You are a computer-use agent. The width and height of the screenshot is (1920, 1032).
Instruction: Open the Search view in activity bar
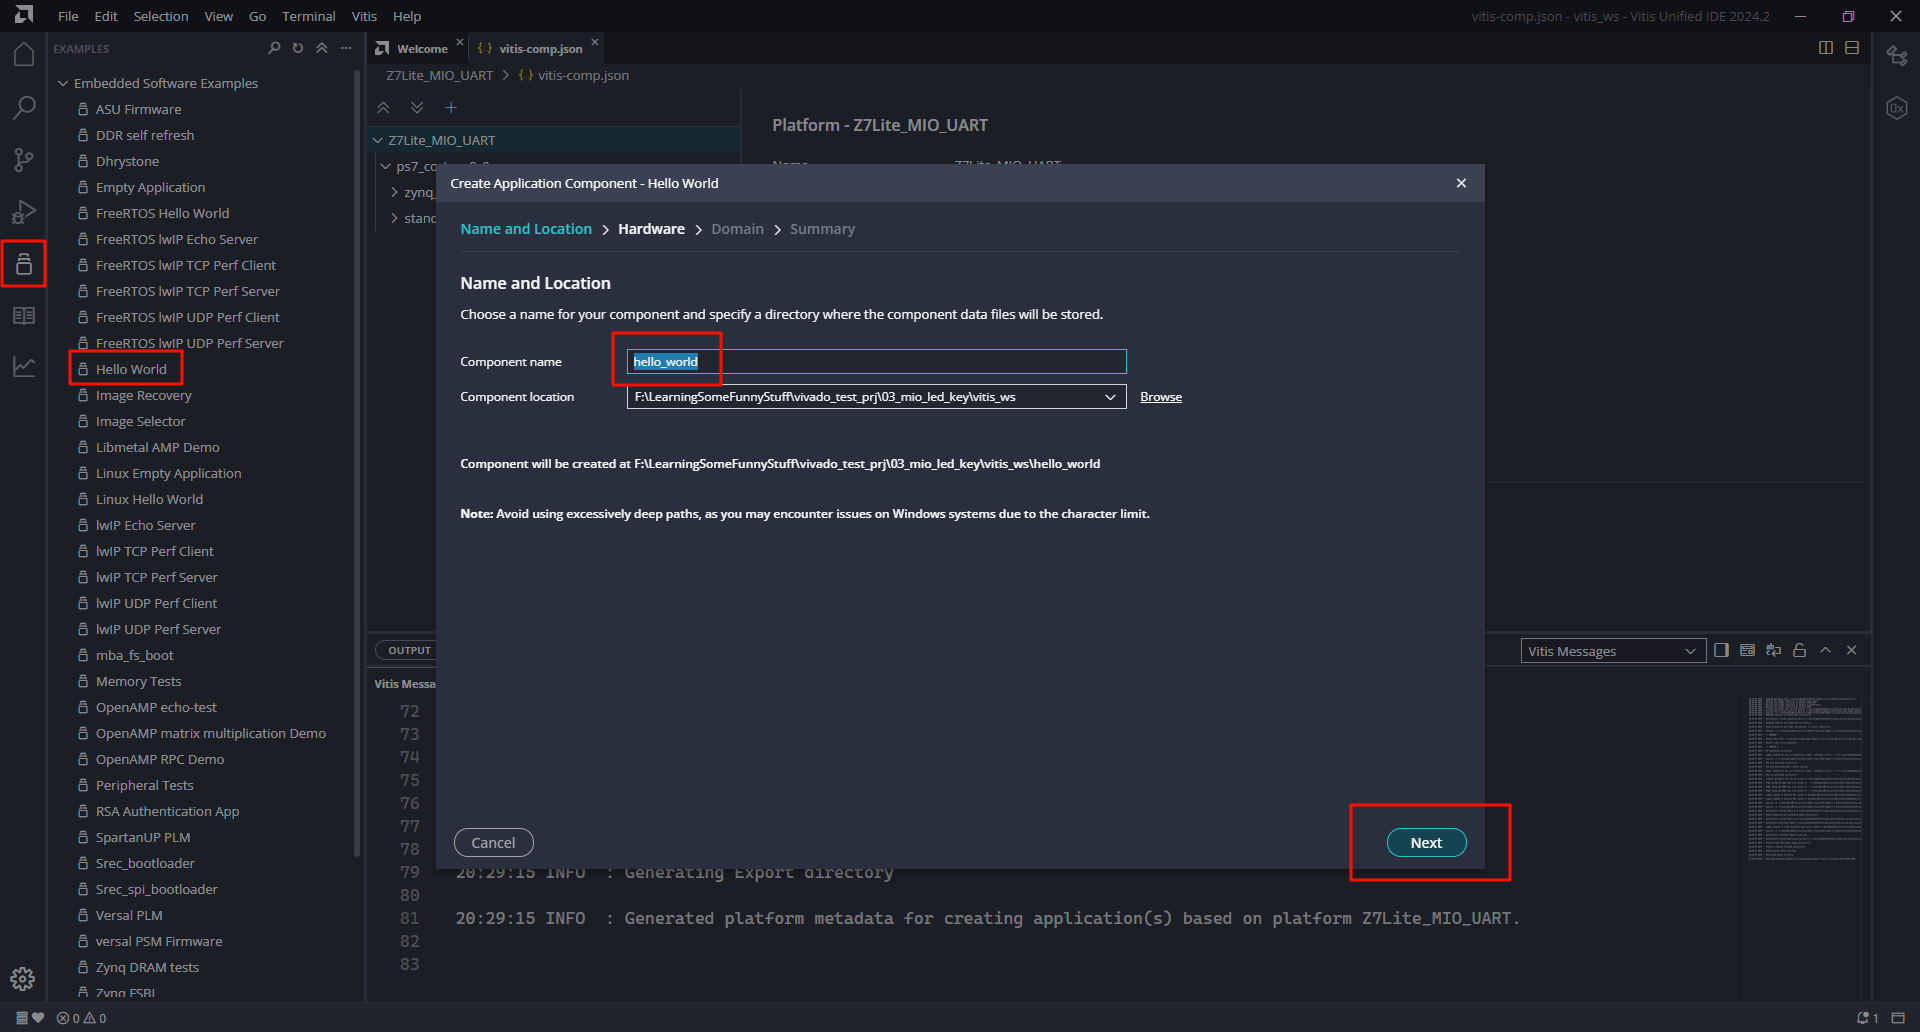click(24, 107)
